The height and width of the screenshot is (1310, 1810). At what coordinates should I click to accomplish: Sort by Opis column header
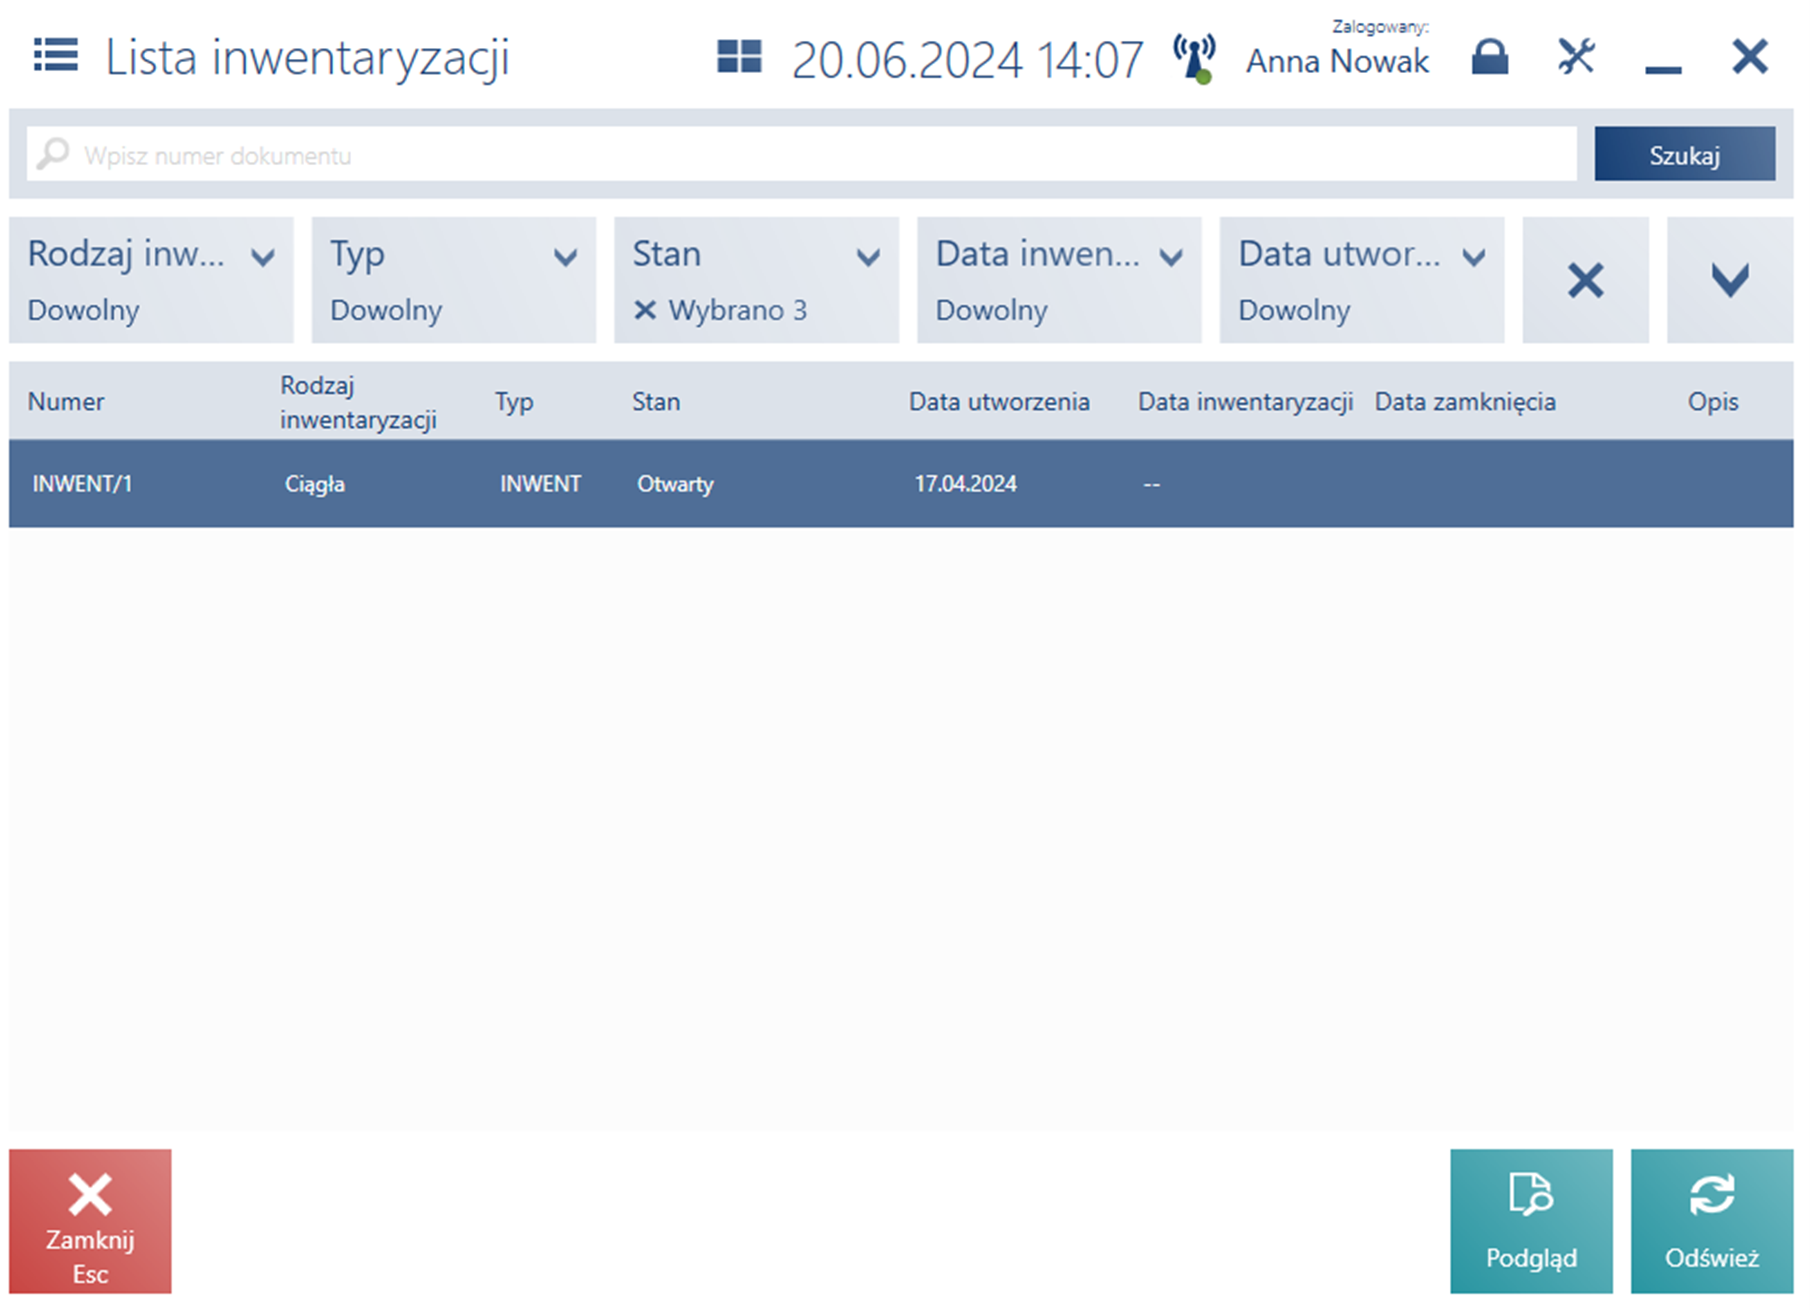[x=1713, y=402]
